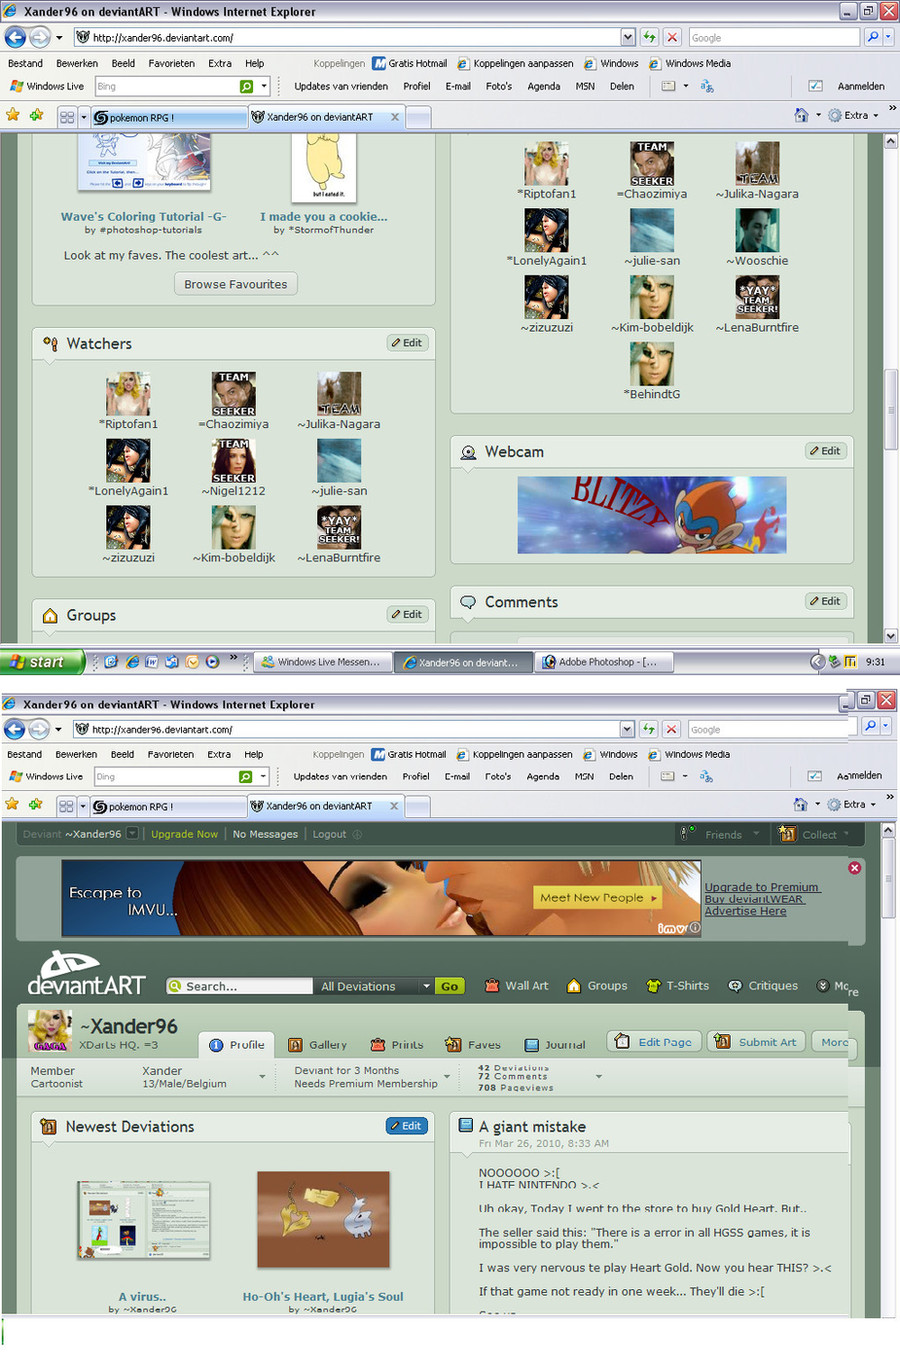Switch to the Journal profile tab
This screenshot has width=900, height=1364.
point(555,1044)
